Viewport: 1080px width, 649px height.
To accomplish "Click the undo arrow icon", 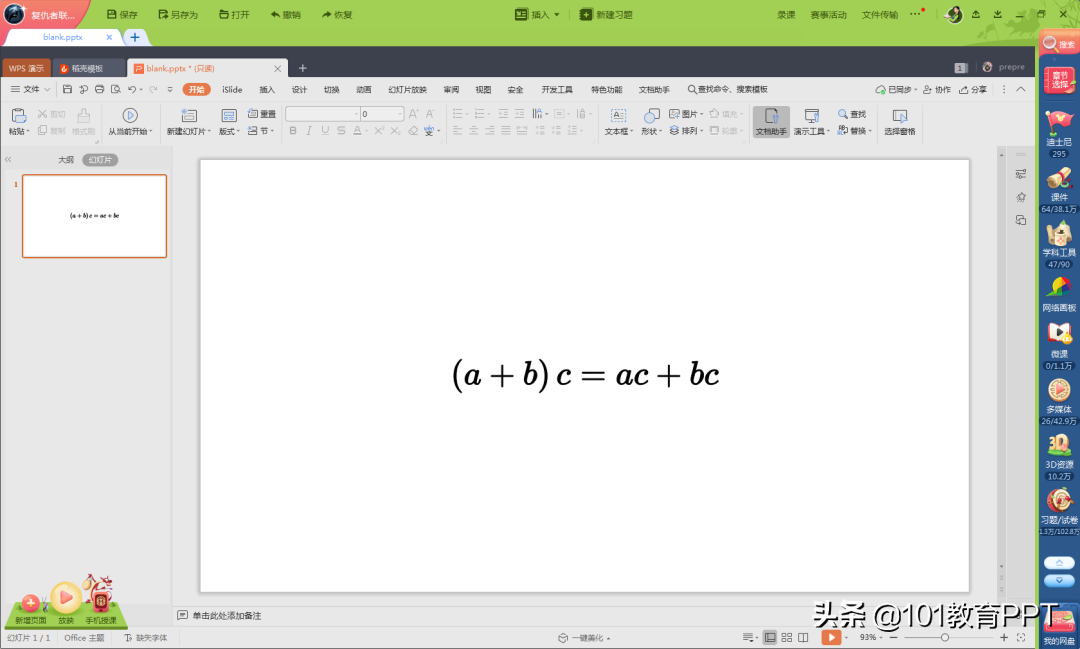I will tap(132, 89).
